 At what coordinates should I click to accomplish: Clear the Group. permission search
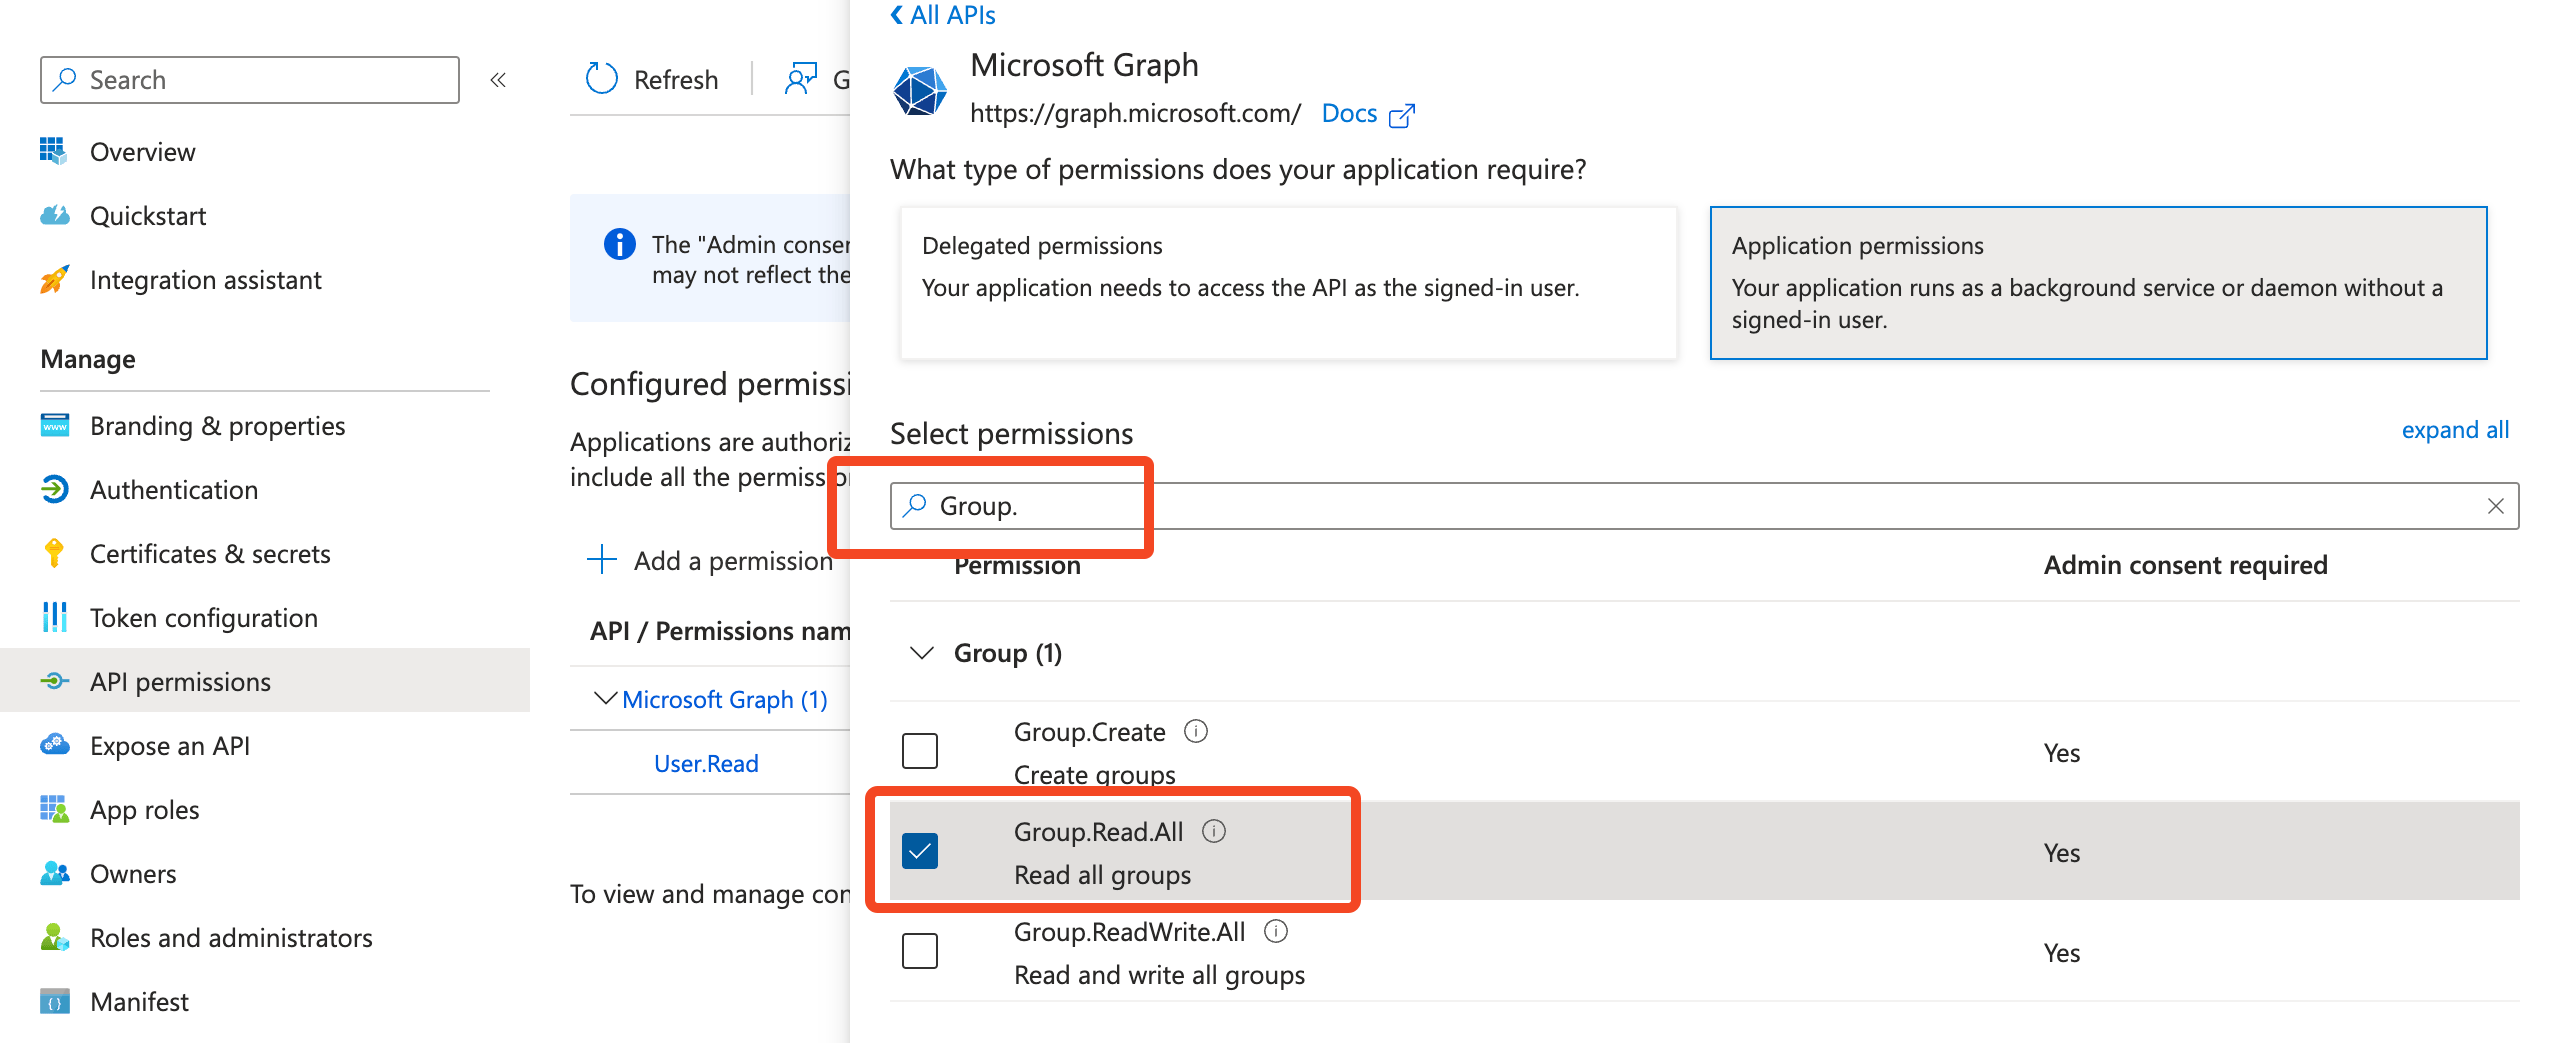[x=2496, y=506]
